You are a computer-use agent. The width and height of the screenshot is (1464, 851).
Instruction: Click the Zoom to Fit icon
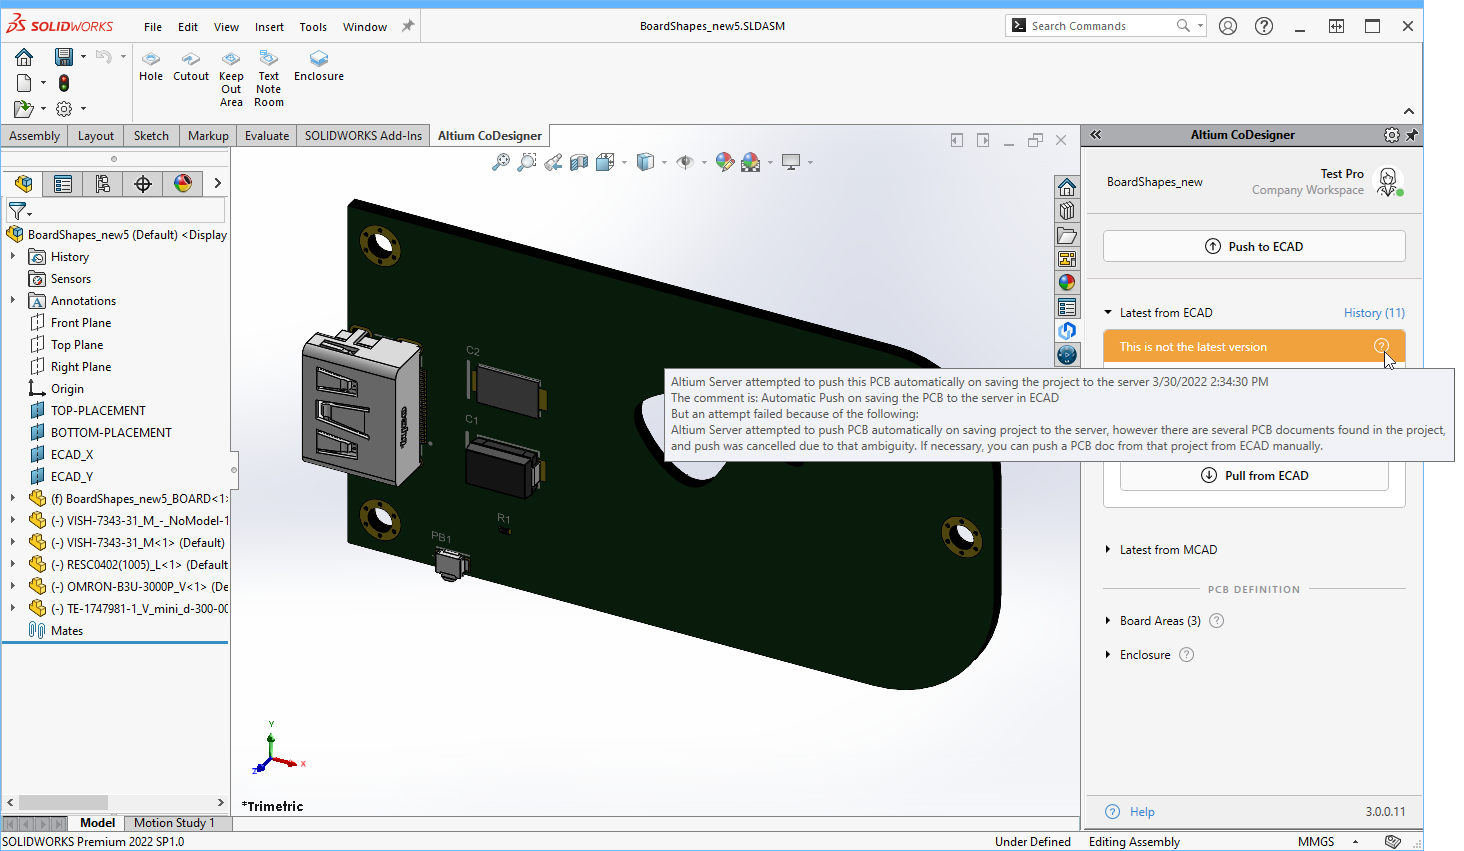coord(501,162)
